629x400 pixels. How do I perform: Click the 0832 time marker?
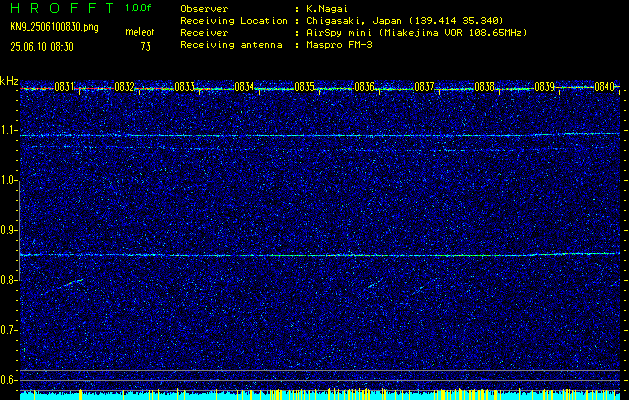tap(124, 87)
